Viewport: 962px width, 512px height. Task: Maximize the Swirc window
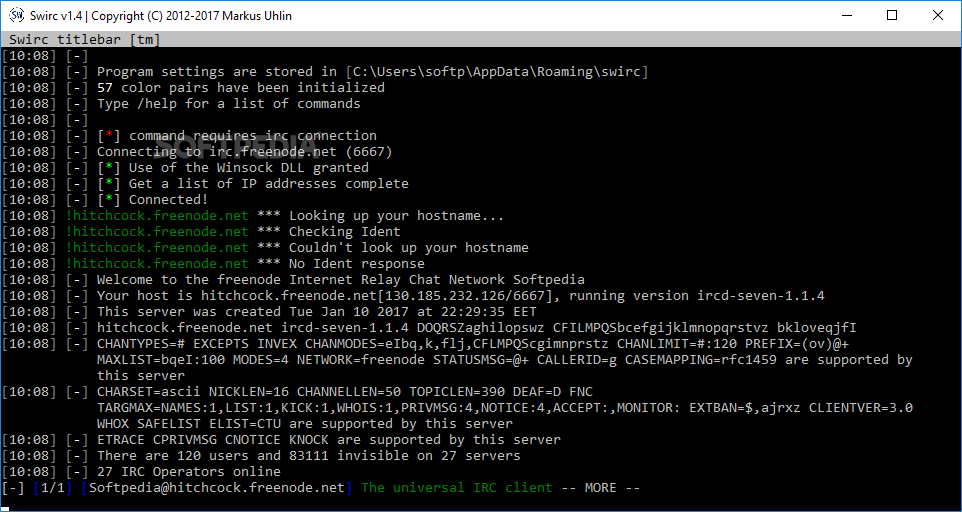point(892,16)
